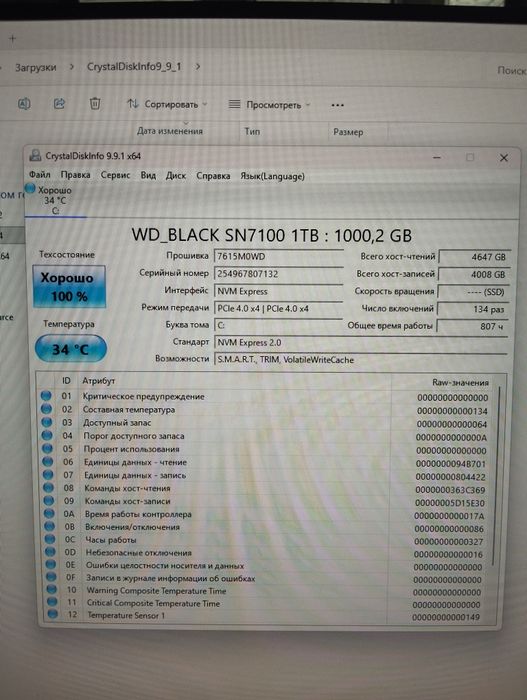527x700 pixels.
Task: Click the Загрузки breadcrumb in Explorer
Action: [36, 67]
